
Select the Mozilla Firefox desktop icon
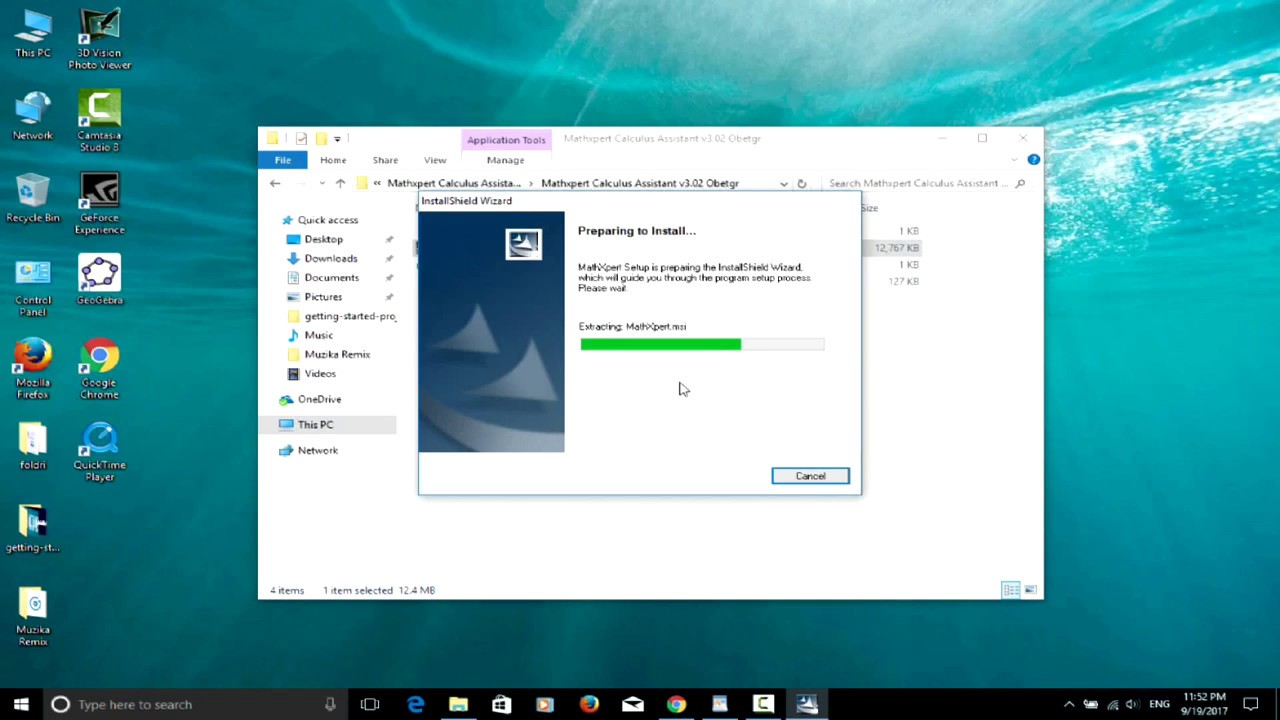(x=33, y=369)
